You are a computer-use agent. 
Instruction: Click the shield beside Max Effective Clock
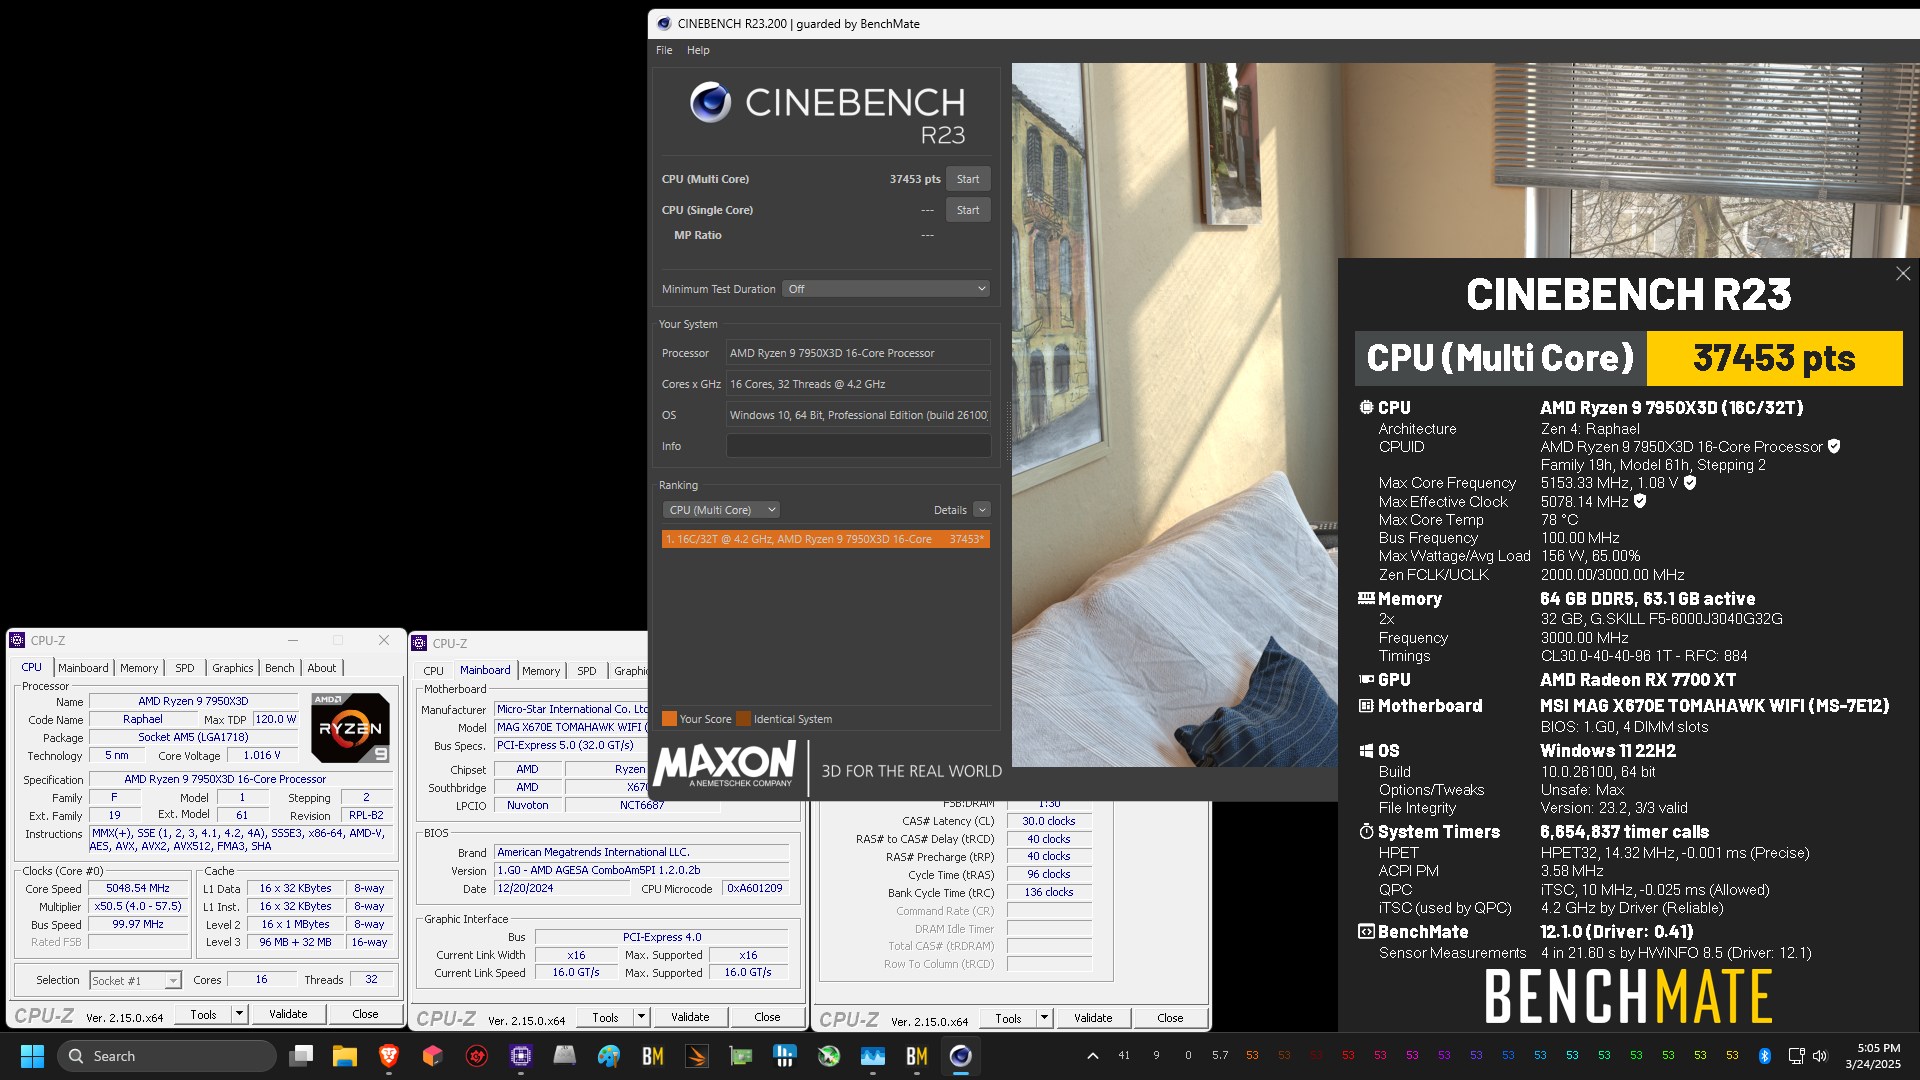tap(1640, 501)
